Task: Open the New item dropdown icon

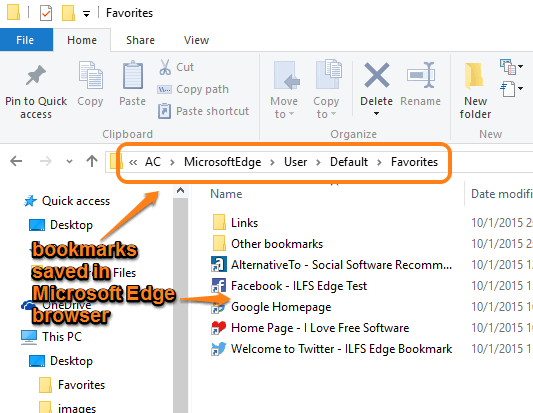Action: (511, 67)
